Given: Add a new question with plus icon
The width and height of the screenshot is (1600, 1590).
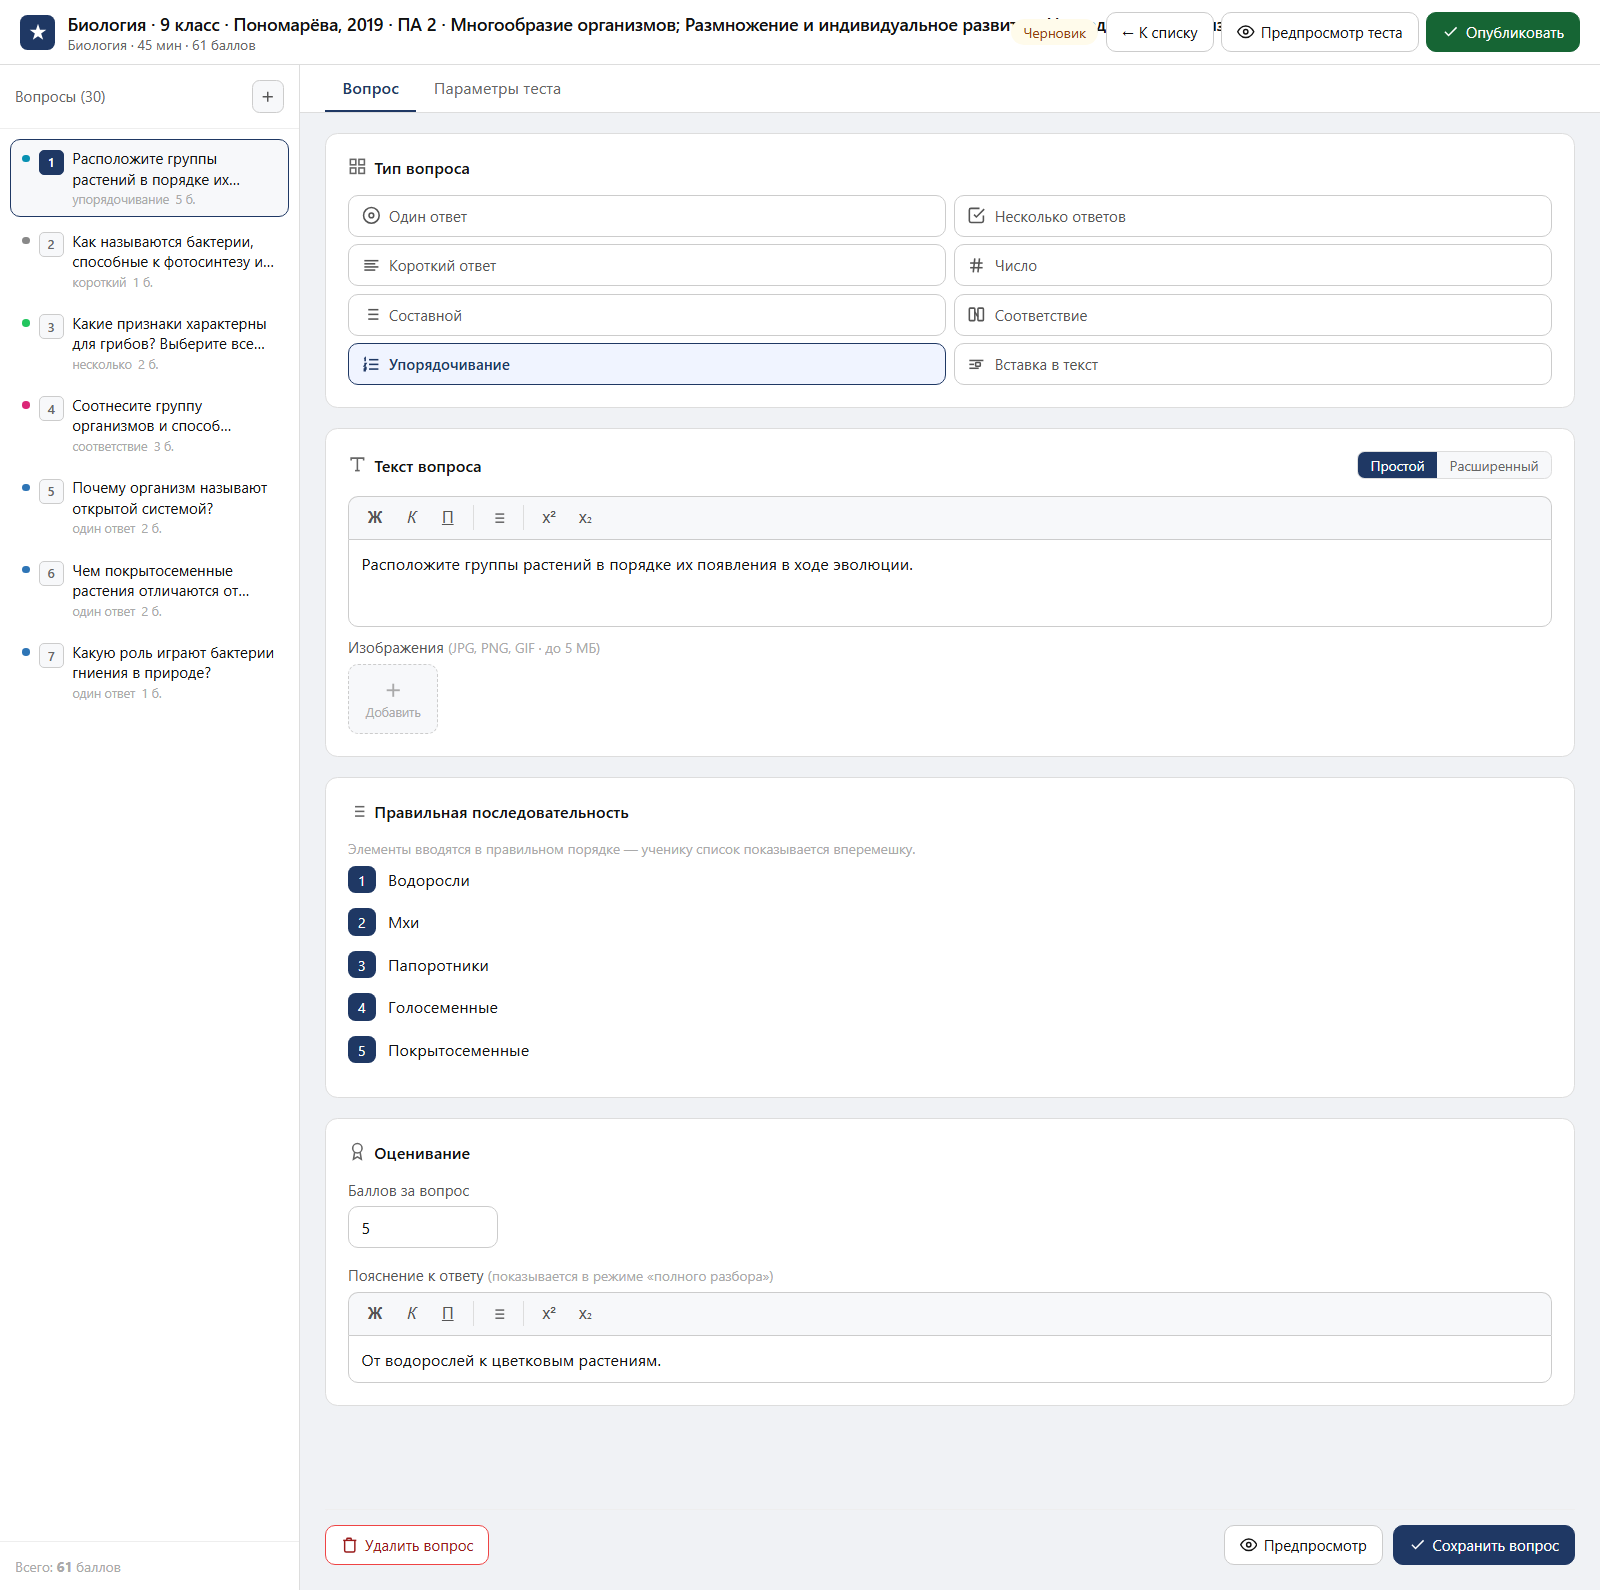Looking at the screenshot, I should pyautogui.click(x=267, y=97).
